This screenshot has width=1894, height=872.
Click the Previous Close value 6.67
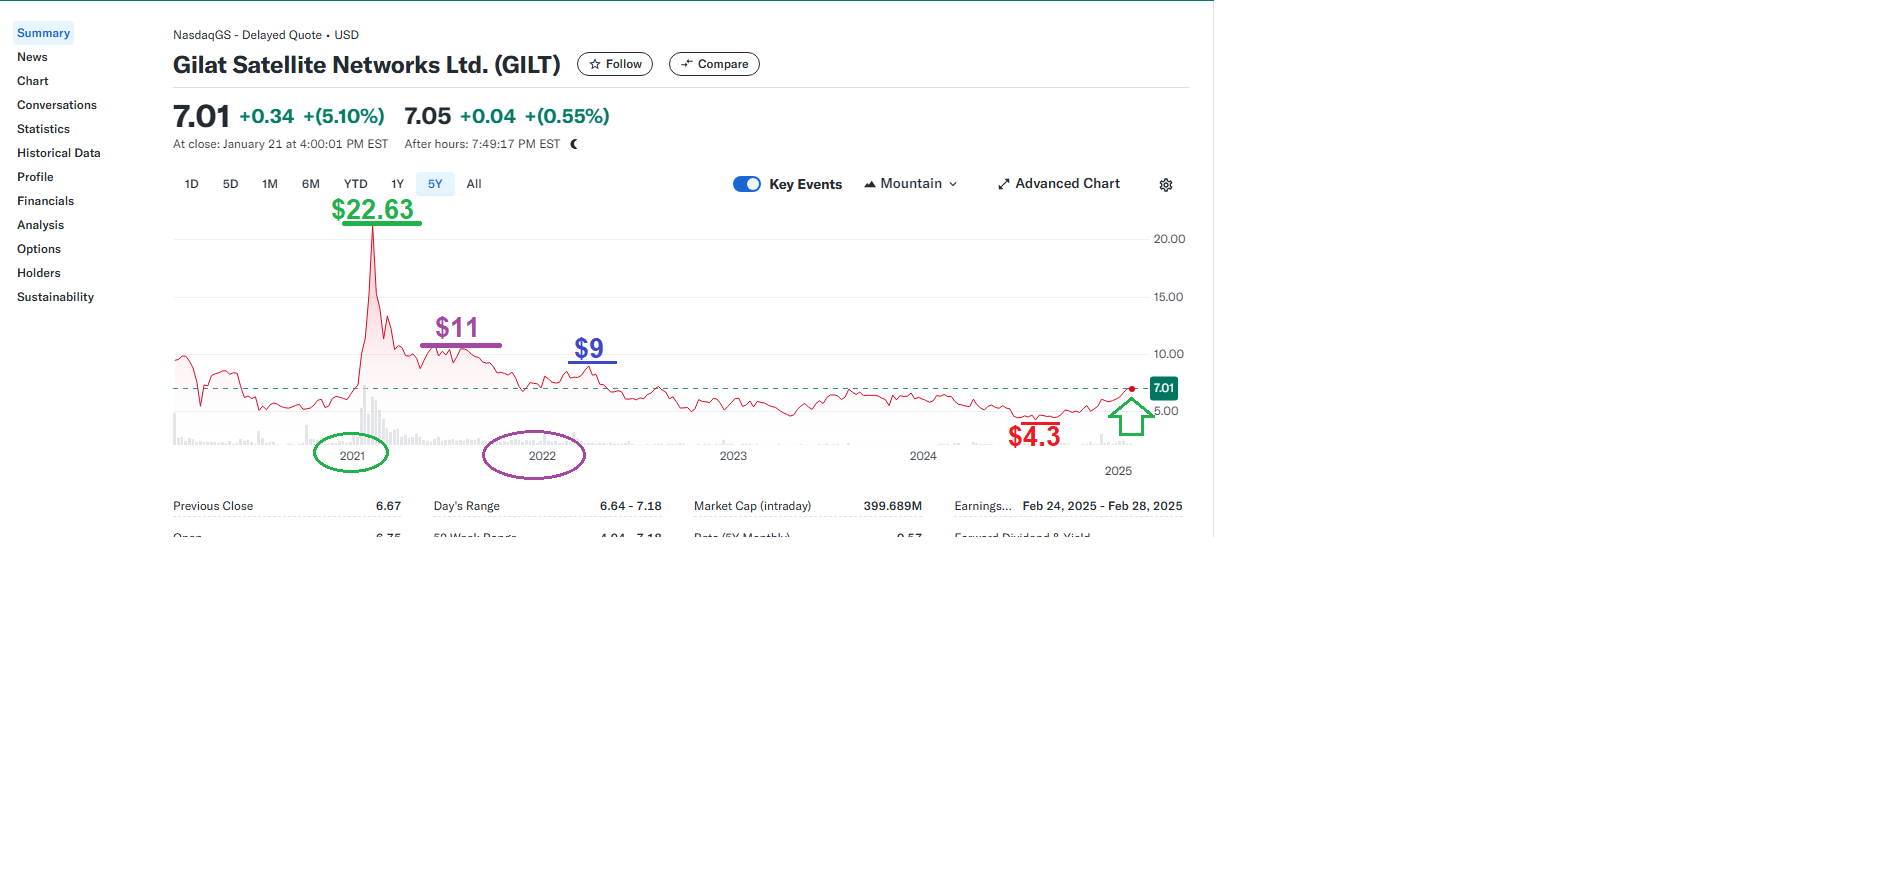[388, 506]
